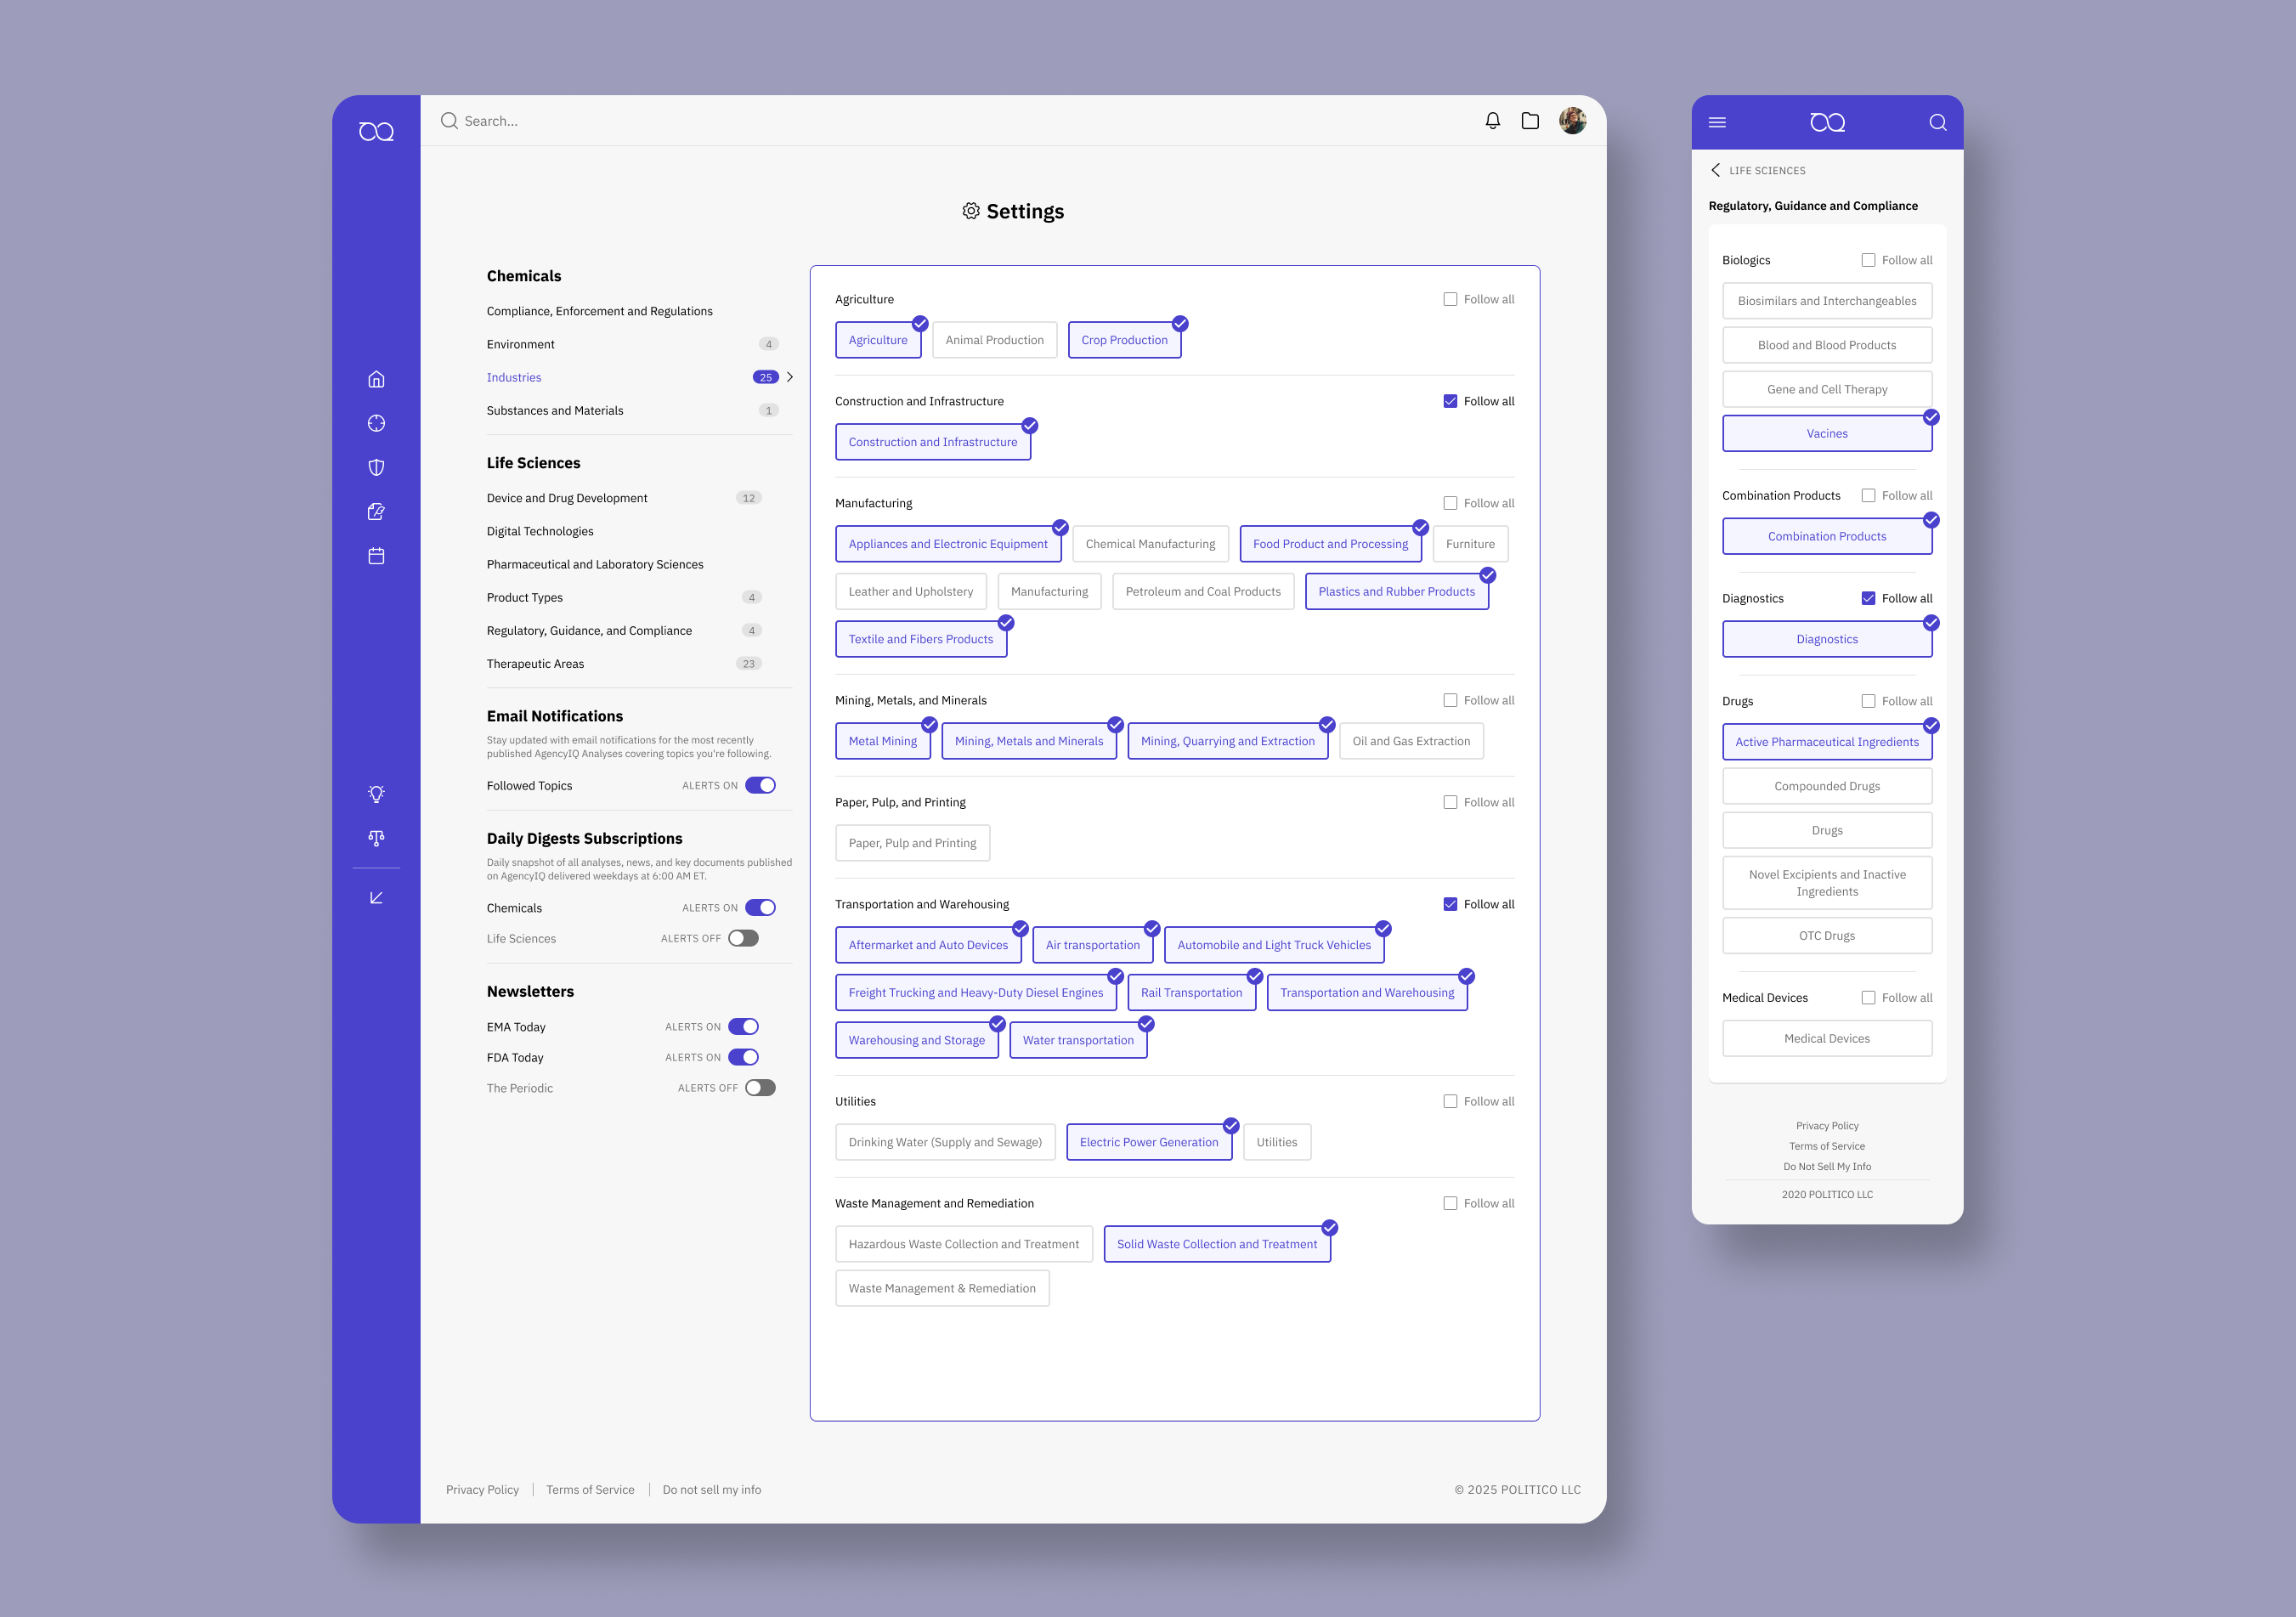This screenshot has height=1617, width=2296.
Task: Open Therapeutic Areas settings category
Action: [x=536, y=664]
